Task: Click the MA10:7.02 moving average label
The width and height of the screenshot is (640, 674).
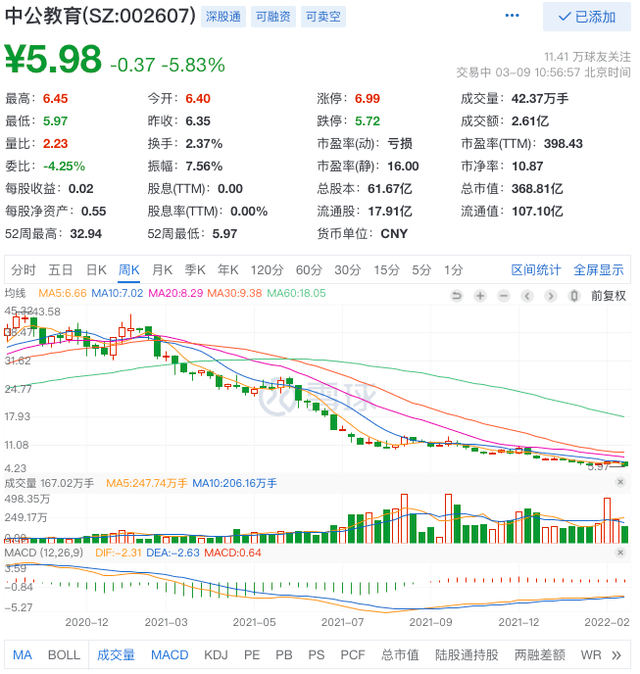Action: pos(117,293)
